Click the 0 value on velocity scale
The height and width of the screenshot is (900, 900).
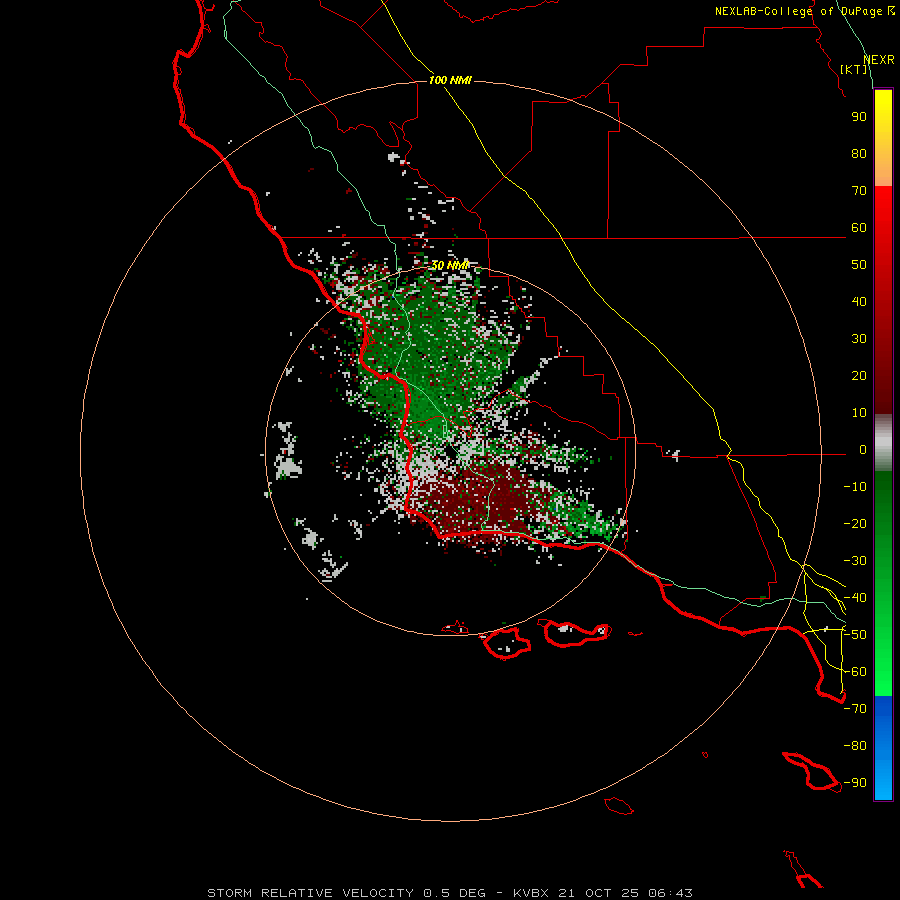[x=863, y=450]
